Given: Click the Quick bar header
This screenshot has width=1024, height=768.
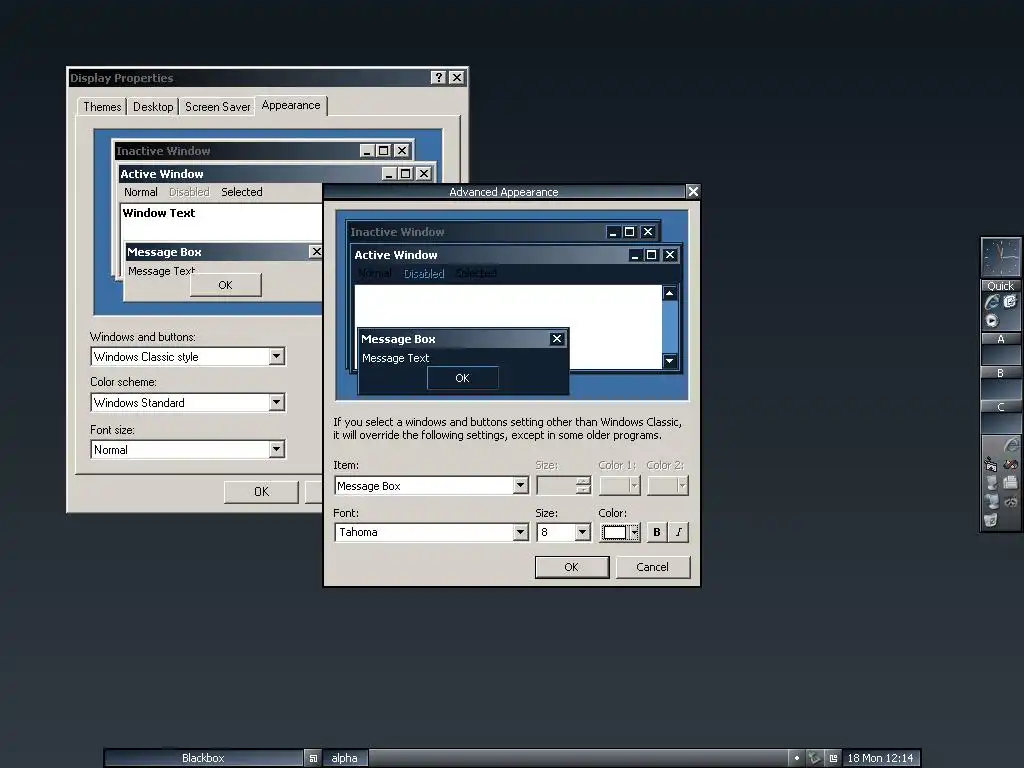Looking at the screenshot, I should tap(1000, 285).
